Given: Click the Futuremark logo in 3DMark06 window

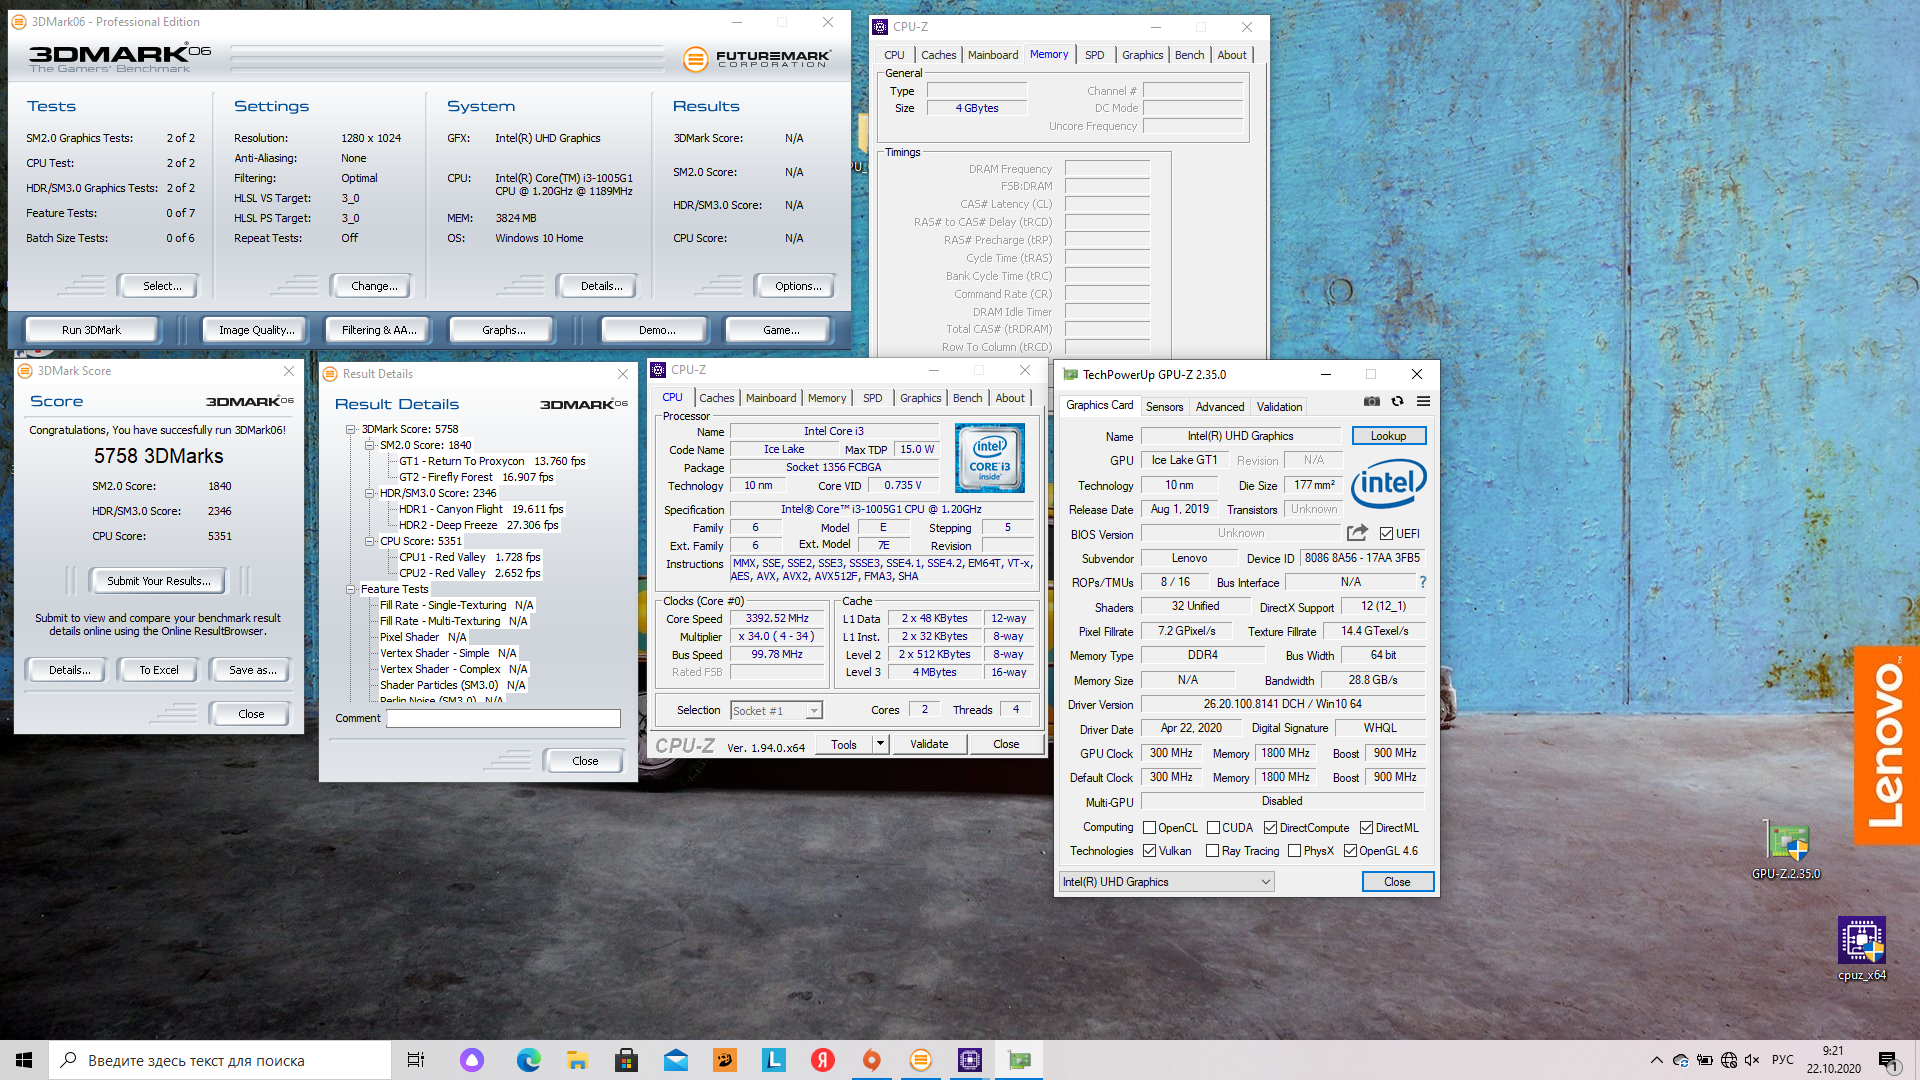Looking at the screenshot, I should 757,59.
